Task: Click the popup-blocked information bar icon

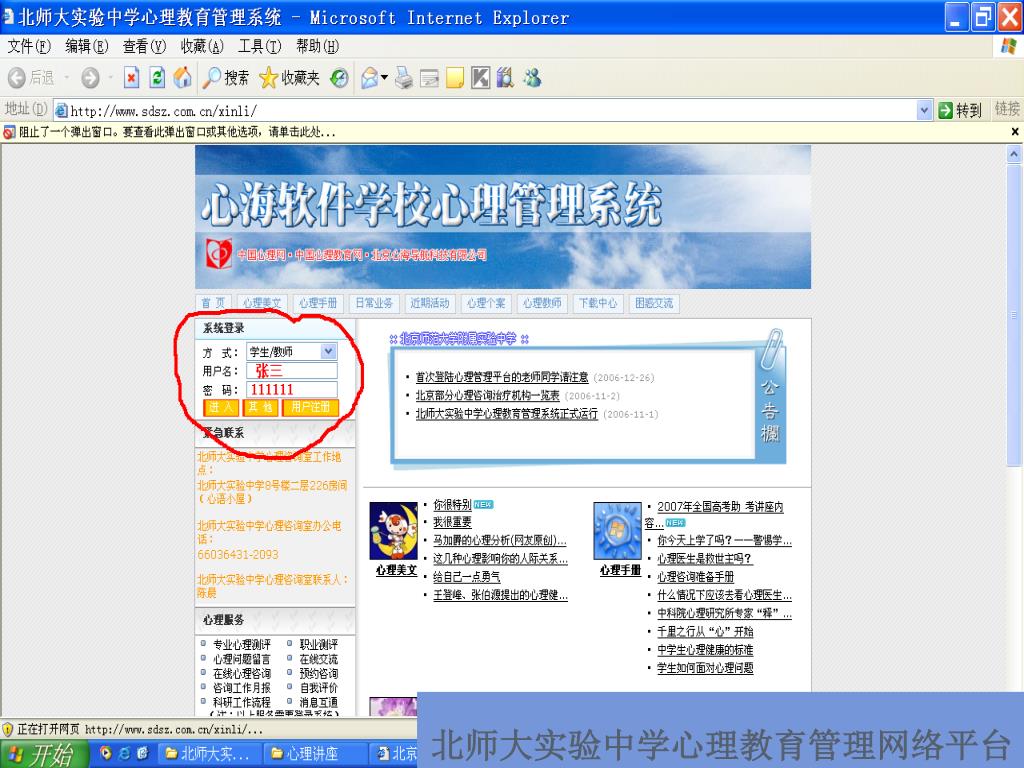Action: point(9,133)
